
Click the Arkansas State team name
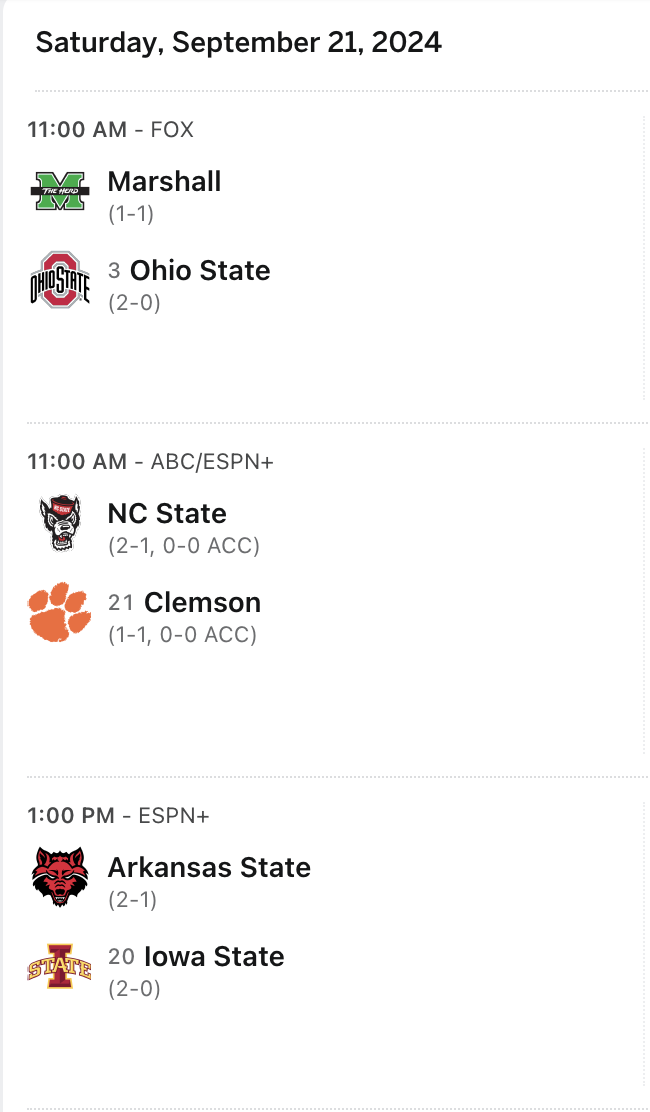[209, 867]
